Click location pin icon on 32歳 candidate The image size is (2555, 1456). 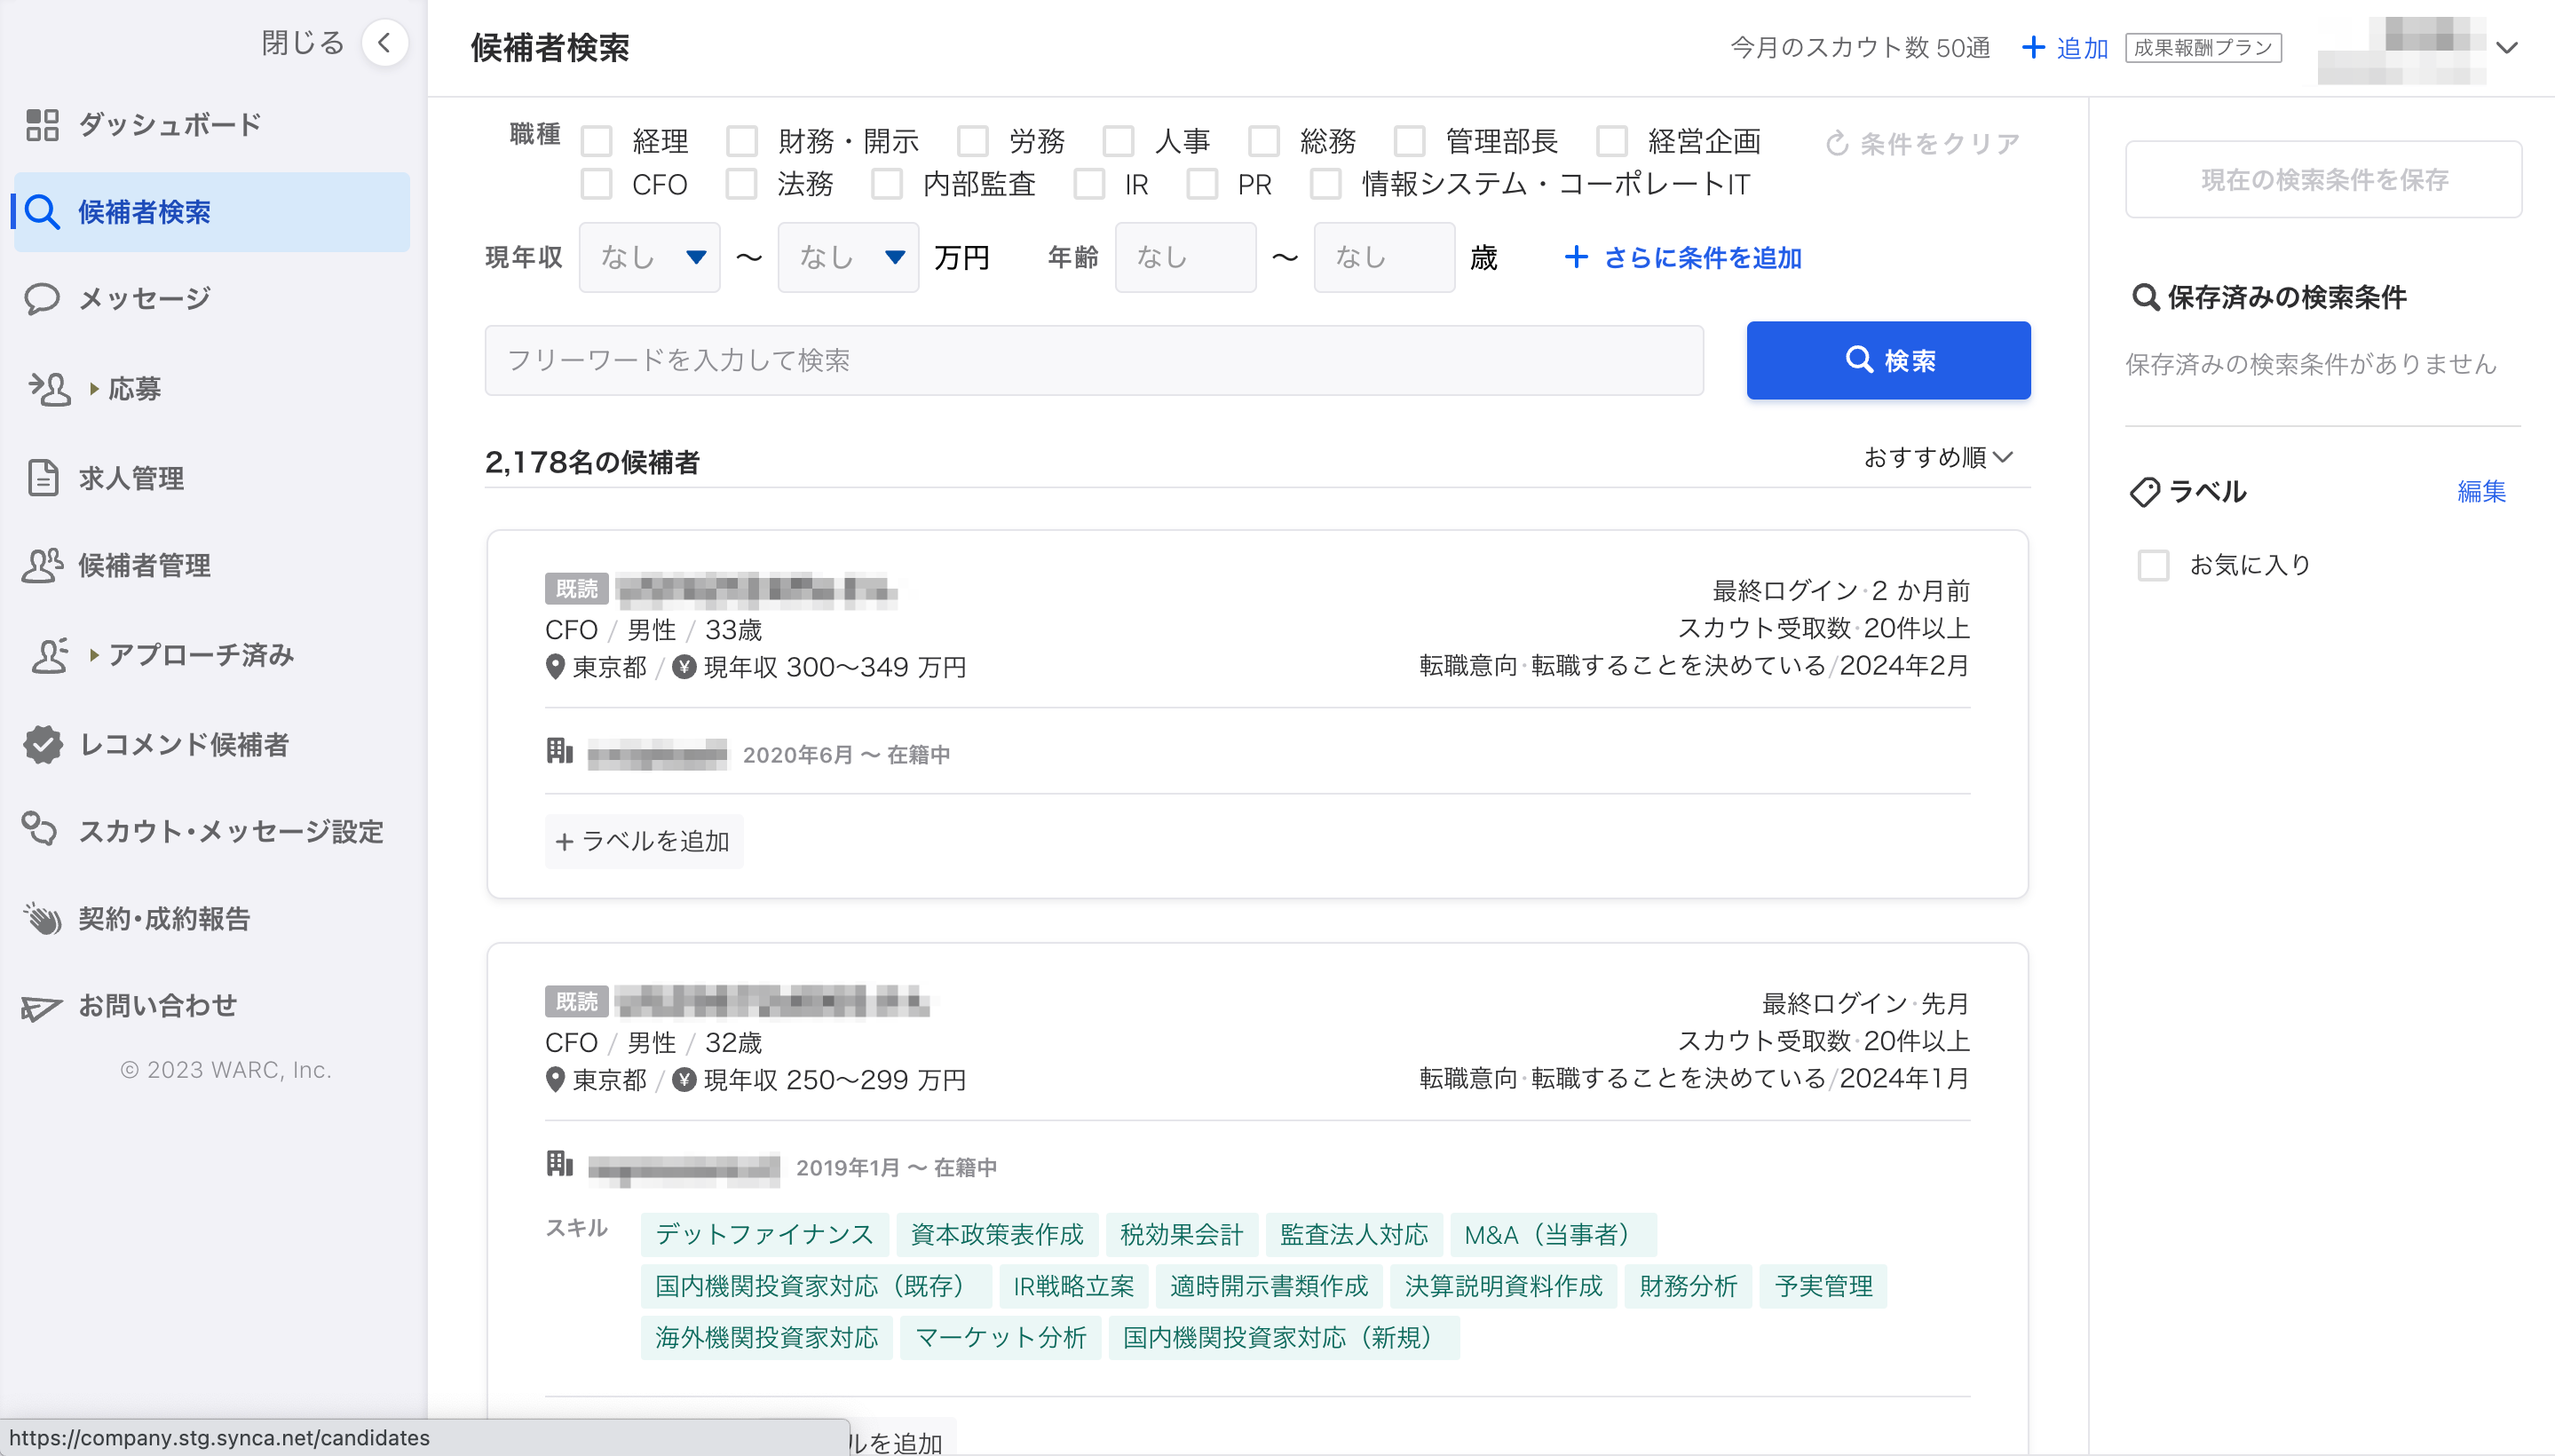point(555,1080)
